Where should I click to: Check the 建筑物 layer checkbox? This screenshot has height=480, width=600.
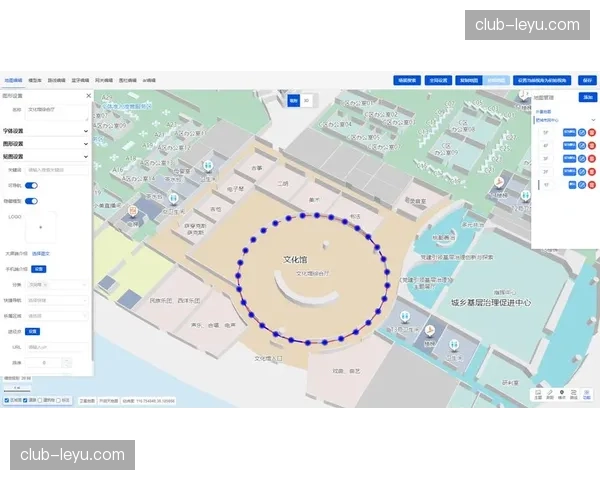(40, 400)
